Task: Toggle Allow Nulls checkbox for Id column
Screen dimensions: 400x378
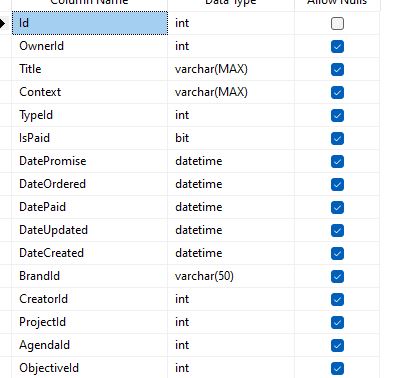Action: click(337, 23)
